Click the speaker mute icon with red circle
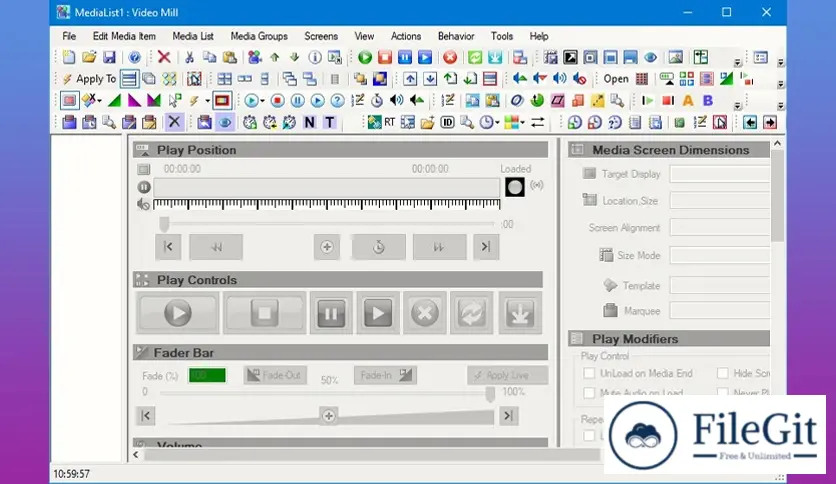This screenshot has width=836, height=484. coord(580,79)
